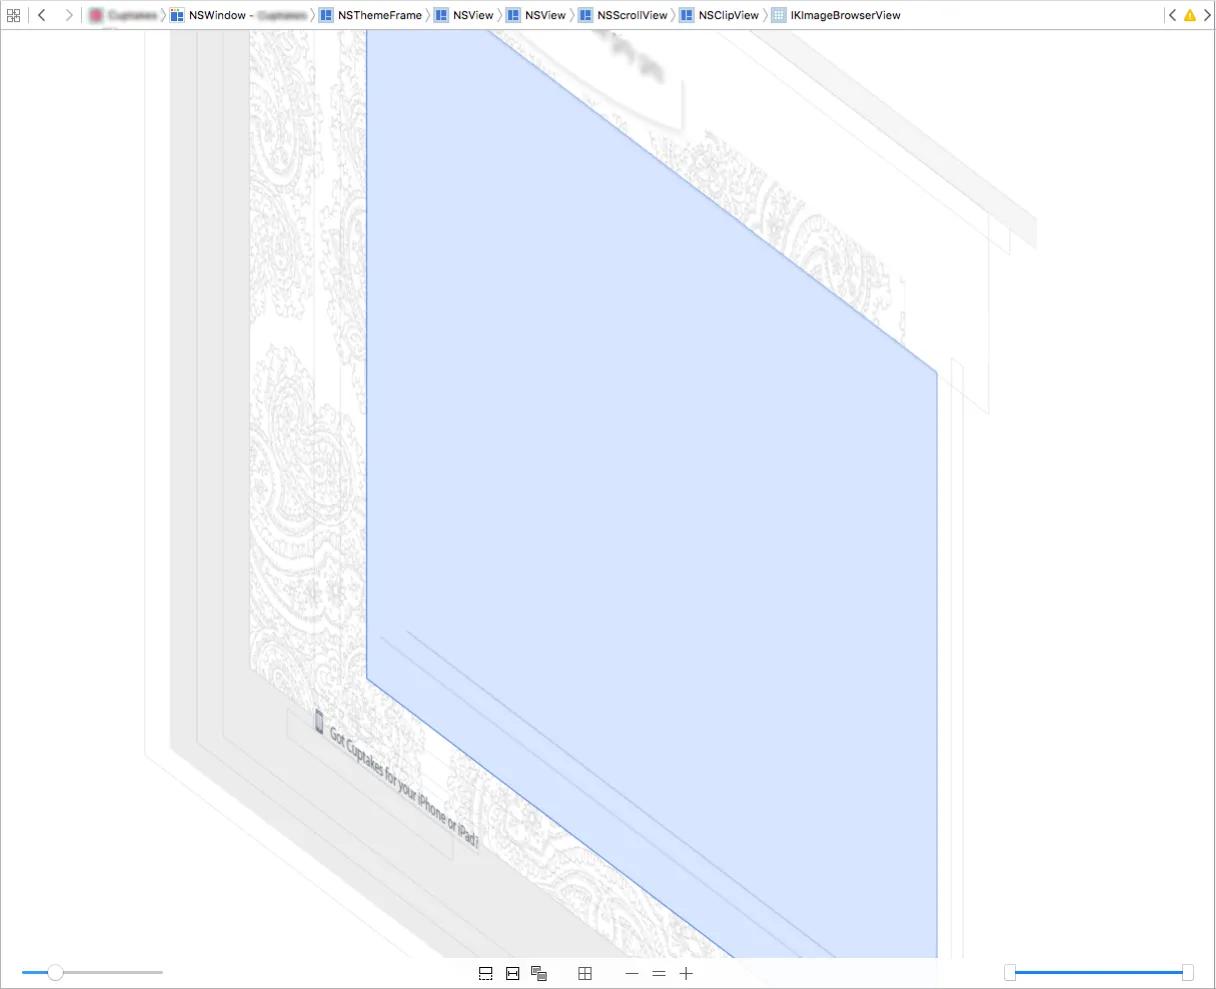This screenshot has height=989, width=1216.
Task: Go forward in jump bar history
Action: point(69,15)
